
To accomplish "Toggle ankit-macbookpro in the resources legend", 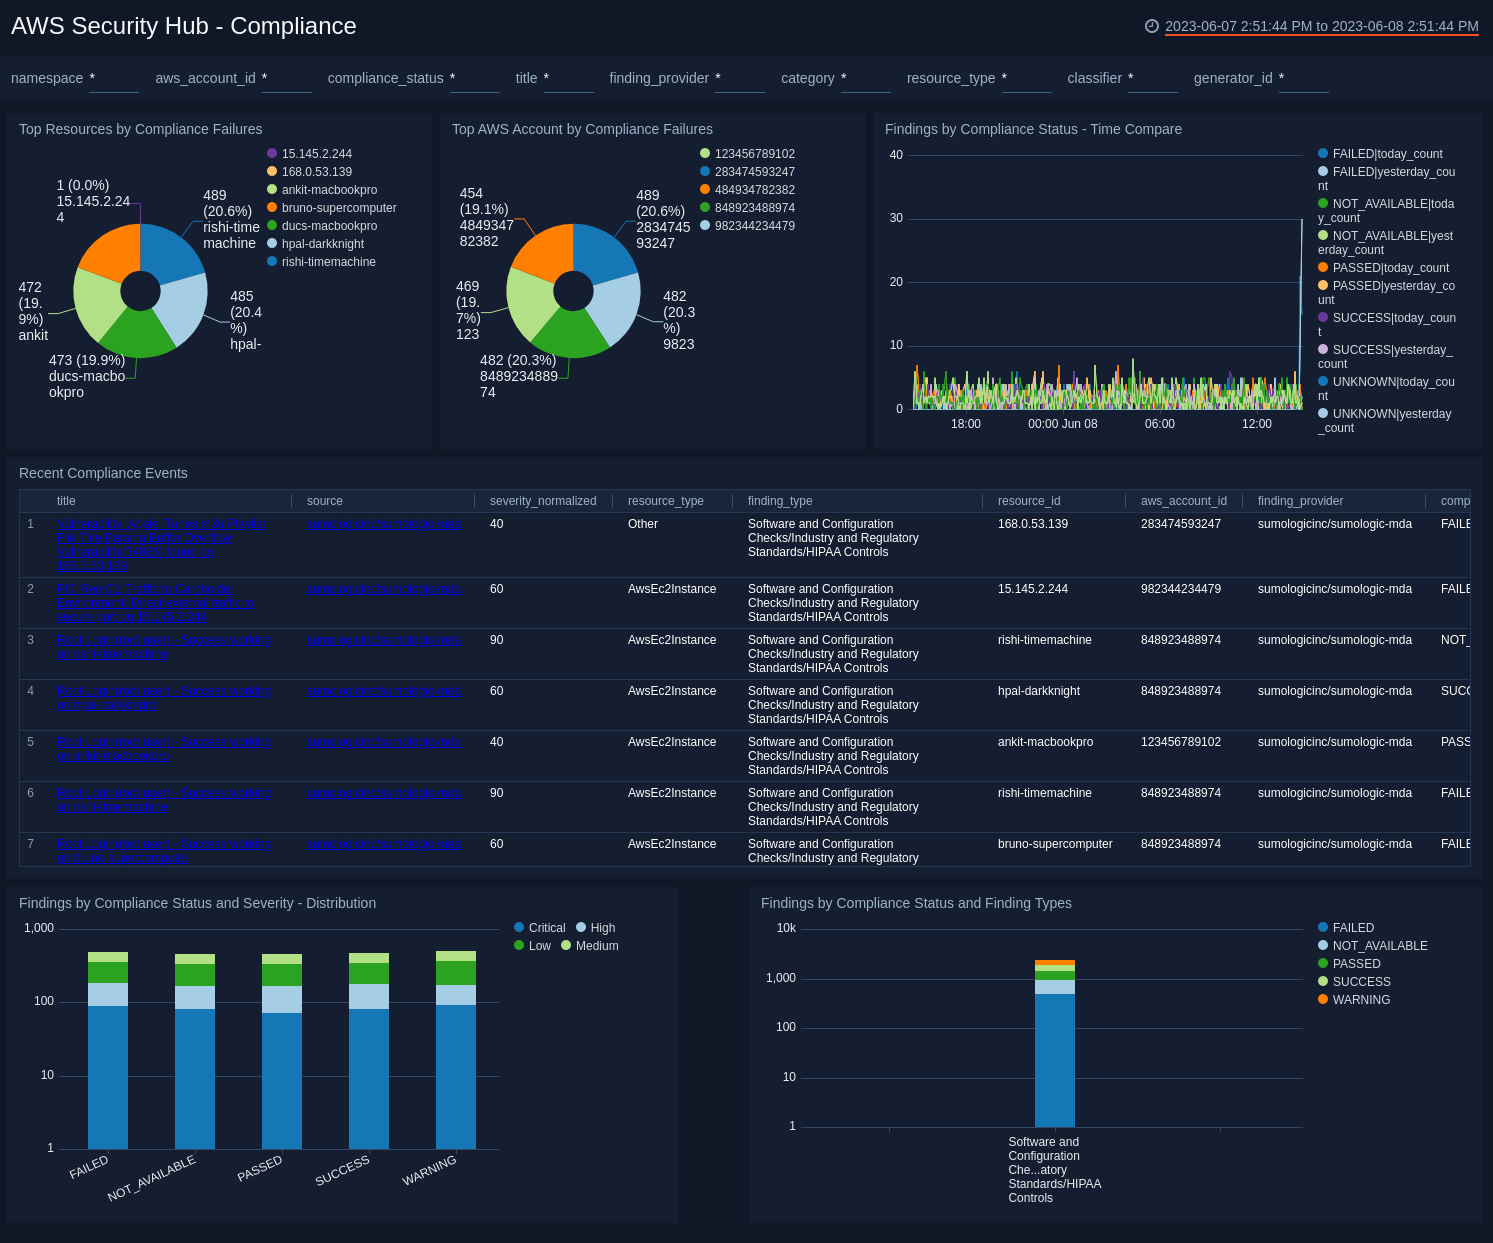I will (322, 190).
